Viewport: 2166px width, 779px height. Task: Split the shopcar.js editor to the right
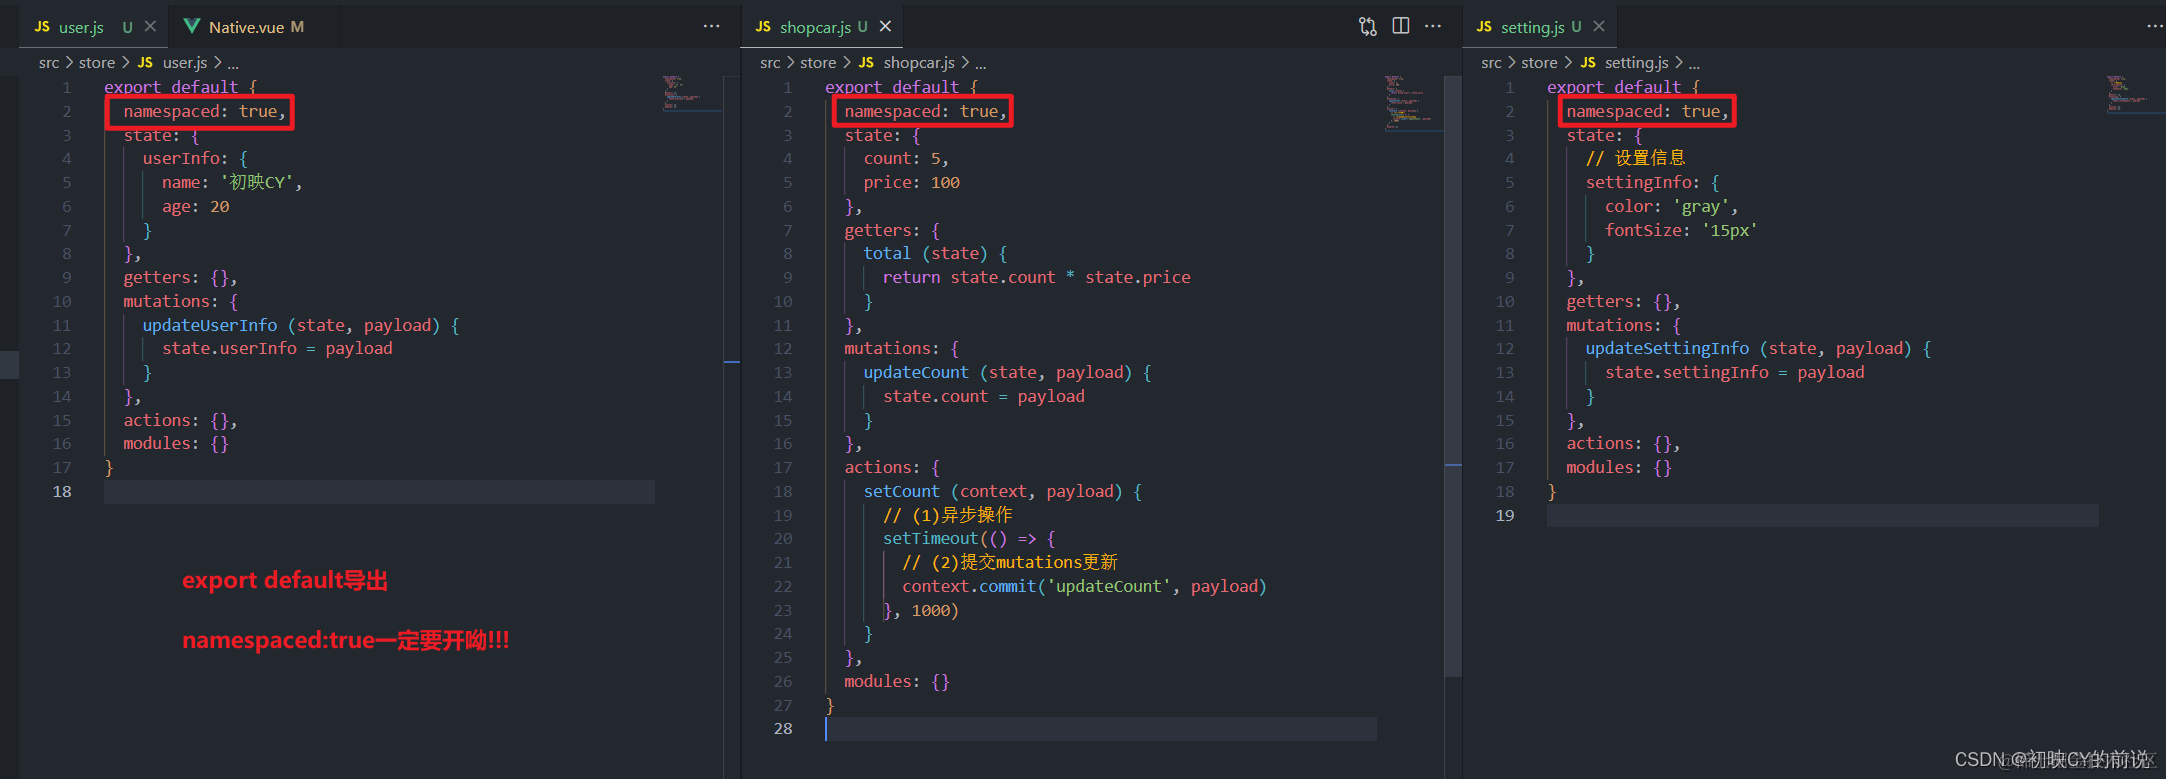pos(1401,27)
